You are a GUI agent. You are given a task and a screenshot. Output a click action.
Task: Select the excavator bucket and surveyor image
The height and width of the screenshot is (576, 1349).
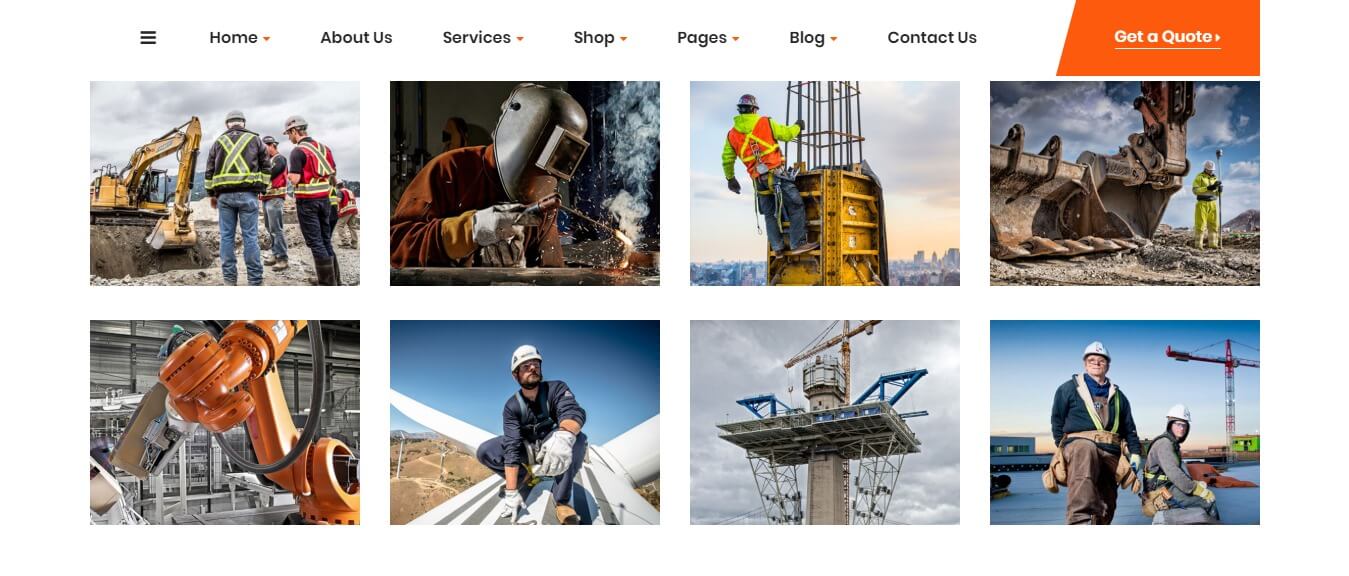pos(1125,184)
